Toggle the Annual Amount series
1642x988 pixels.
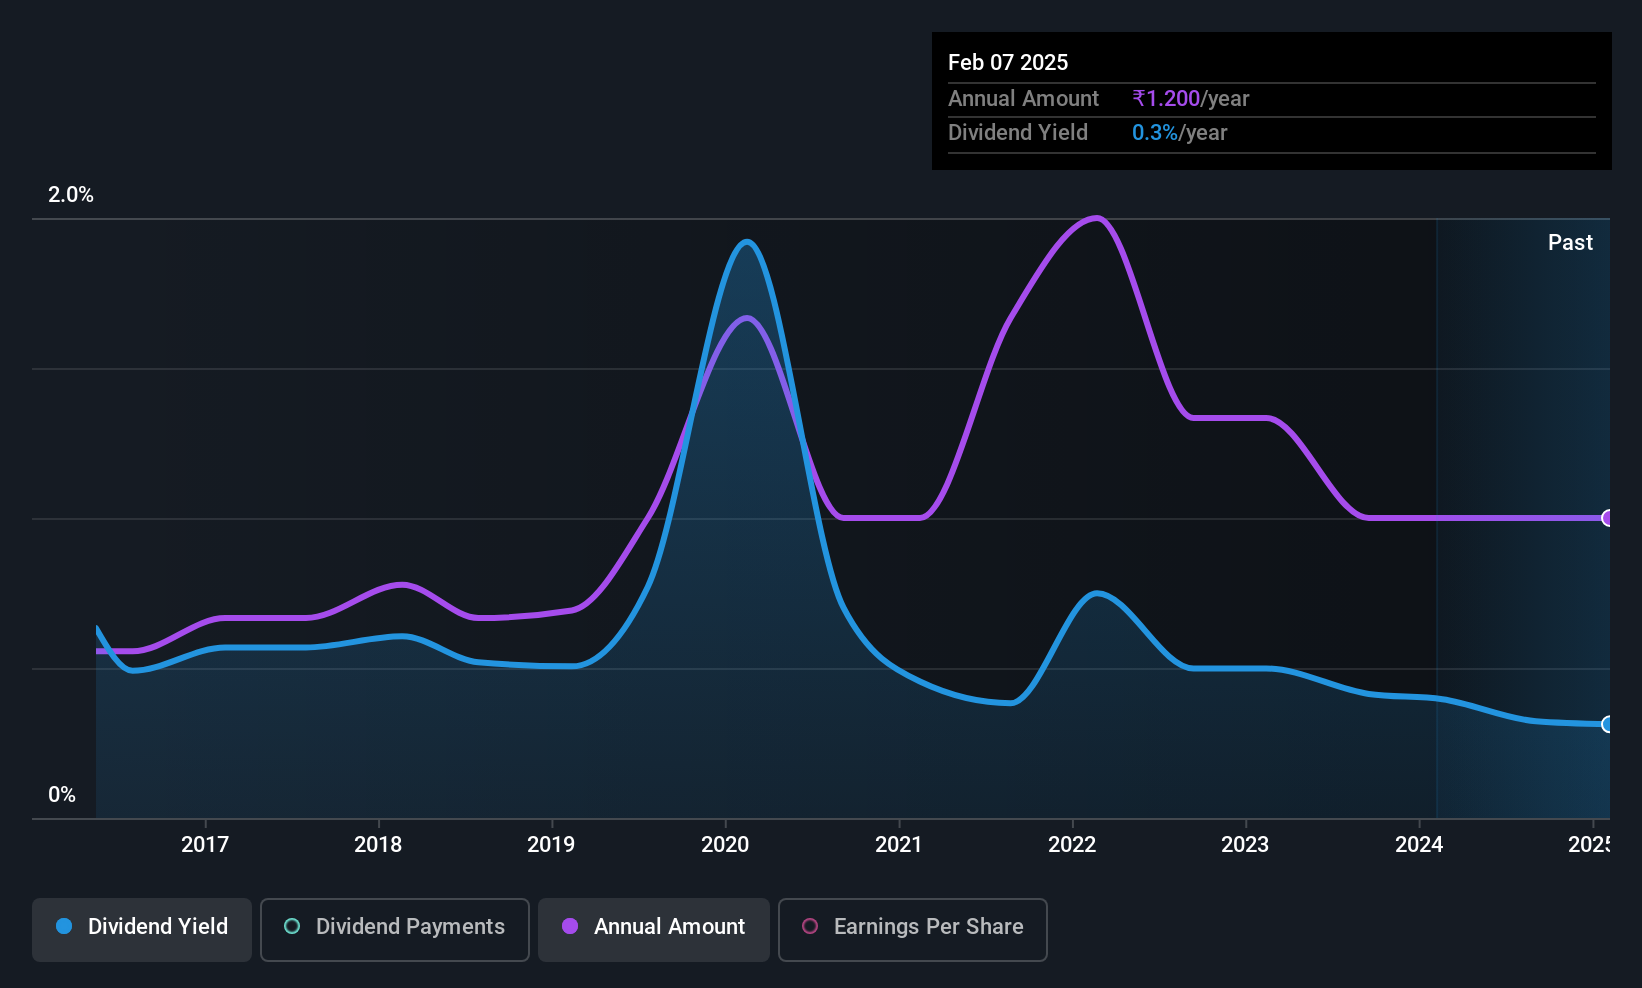pyautogui.click(x=654, y=930)
